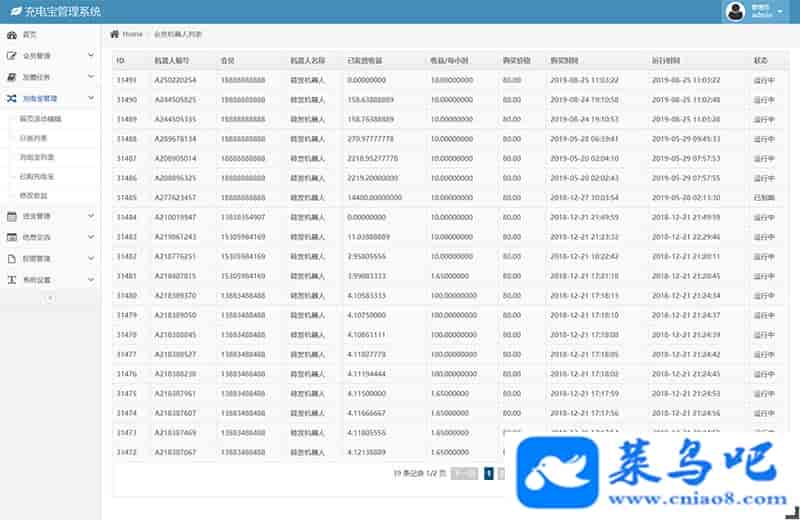This screenshot has height=520, width=800.
Task: Click the shuffle icon for 充电宝管理
Action: coord(12,99)
